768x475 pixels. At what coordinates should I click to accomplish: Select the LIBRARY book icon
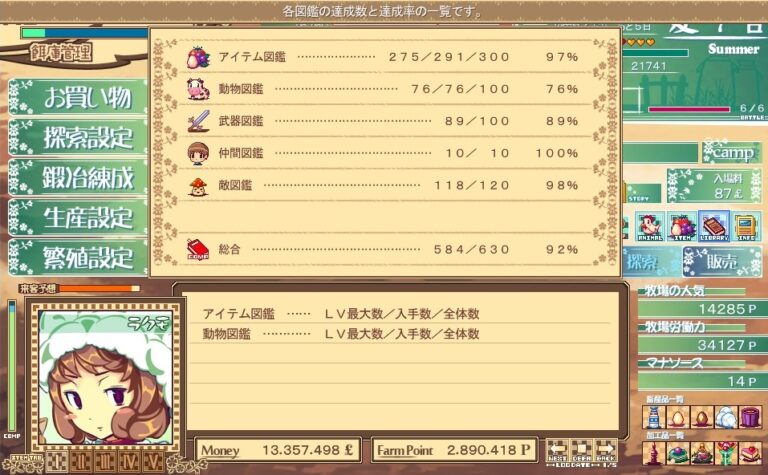point(714,227)
